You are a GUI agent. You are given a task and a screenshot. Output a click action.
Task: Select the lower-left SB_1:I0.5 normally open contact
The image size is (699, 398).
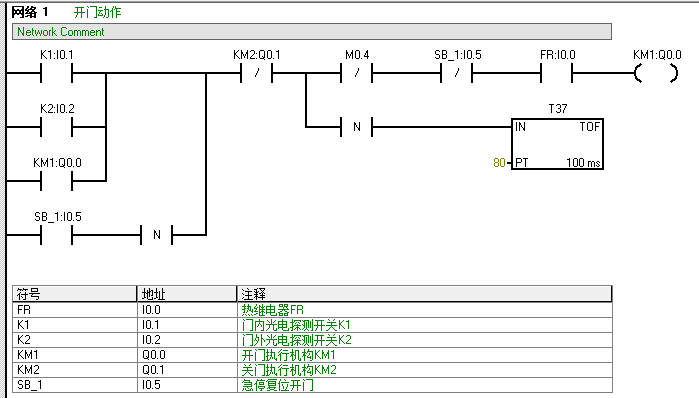point(57,235)
